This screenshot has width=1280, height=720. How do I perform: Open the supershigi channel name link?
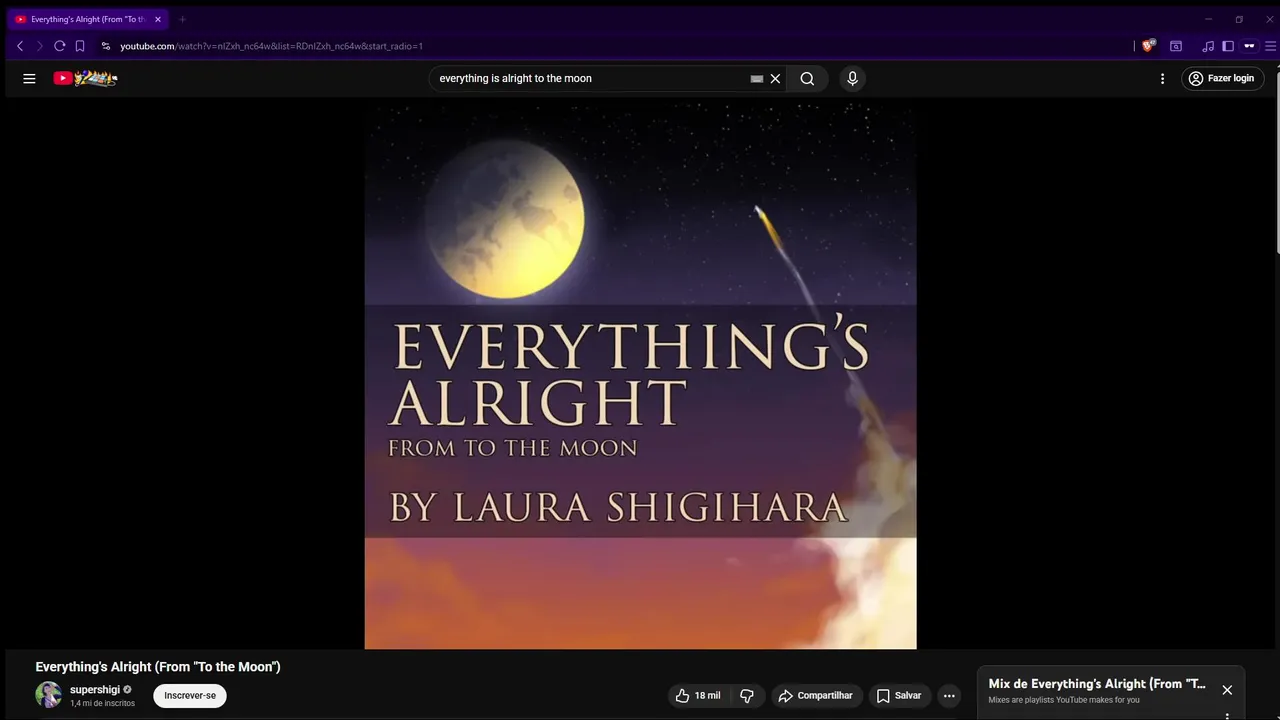(x=95, y=689)
